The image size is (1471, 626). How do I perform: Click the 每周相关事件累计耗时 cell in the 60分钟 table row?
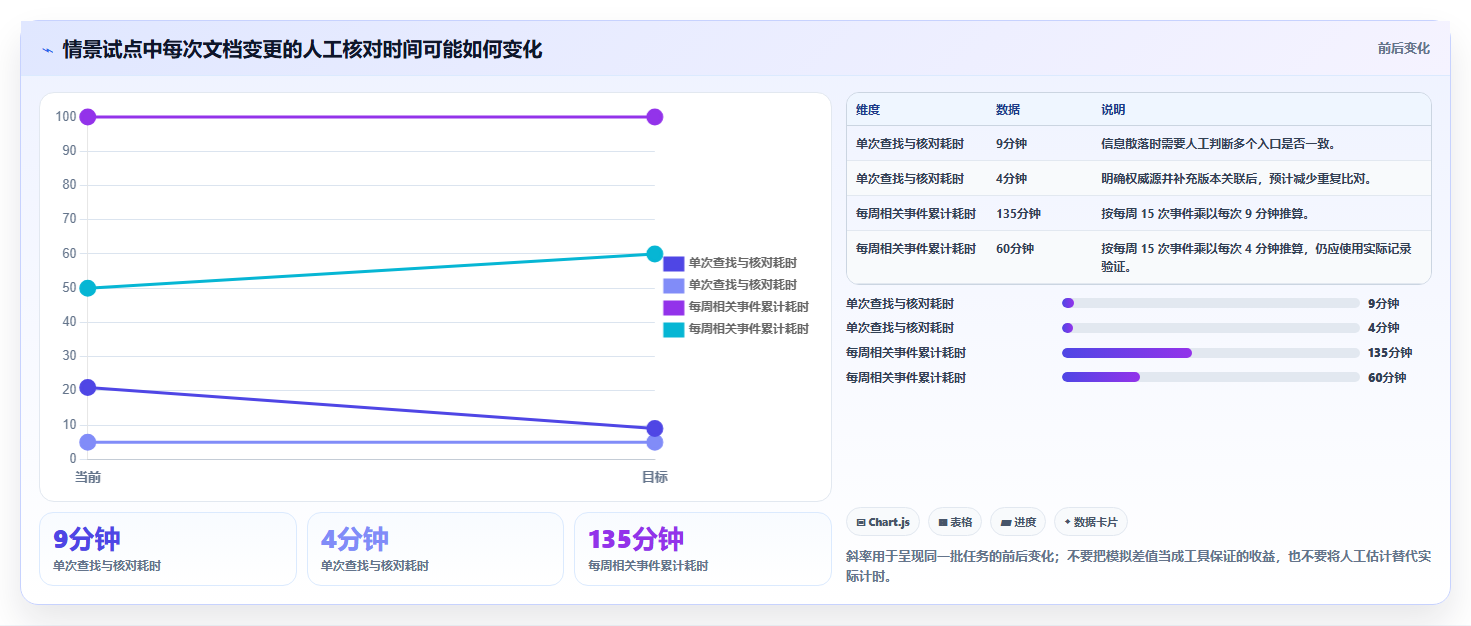916,249
